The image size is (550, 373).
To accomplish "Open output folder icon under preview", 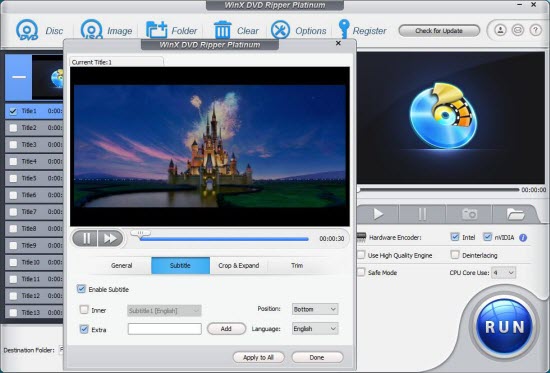I will [515, 214].
